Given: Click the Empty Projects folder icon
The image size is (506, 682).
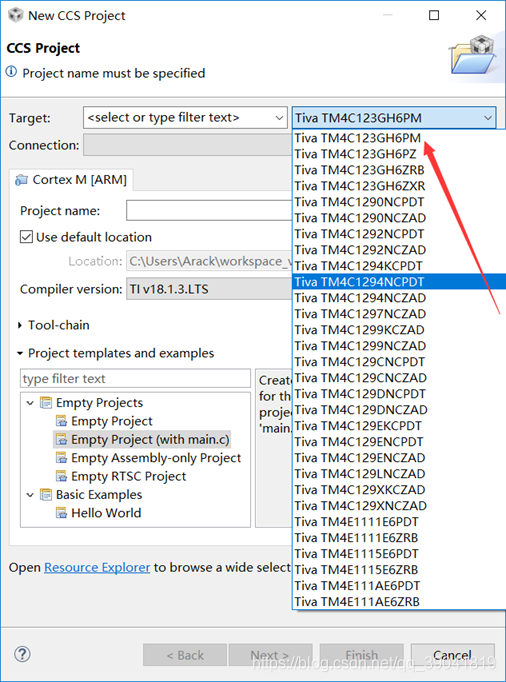Looking at the screenshot, I should tap(46, 403).
